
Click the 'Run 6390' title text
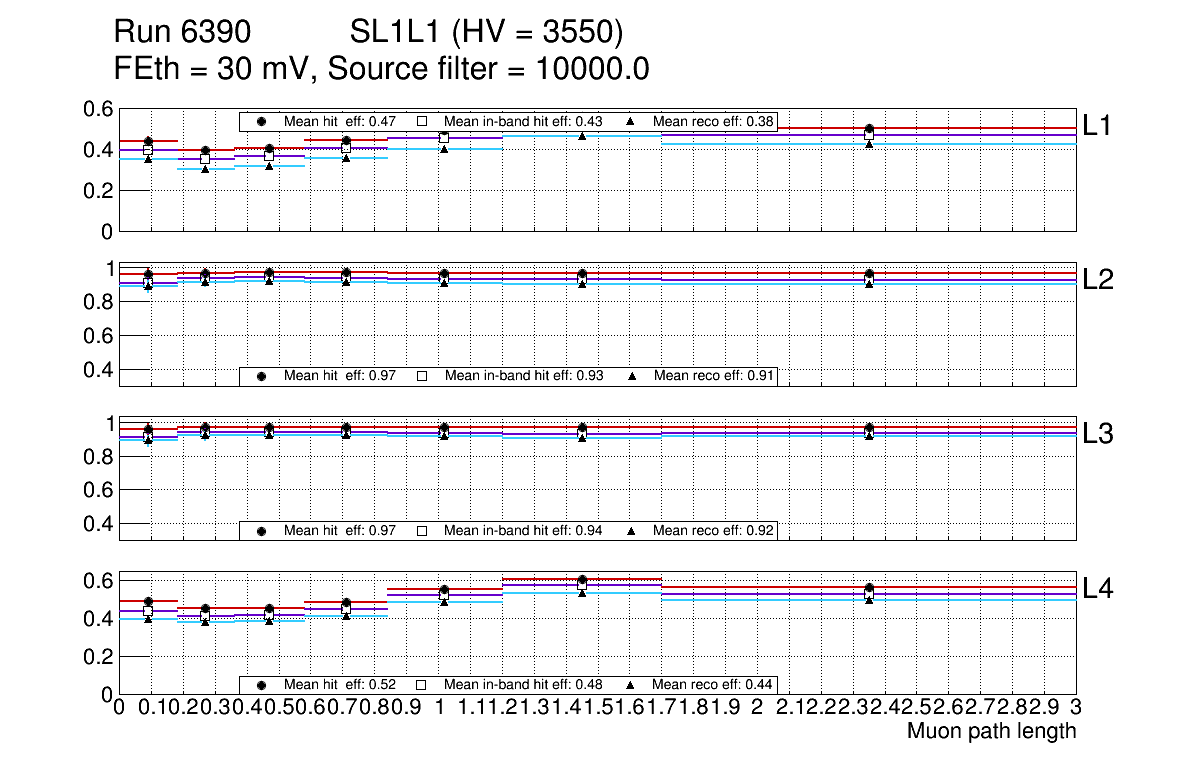[181, 33]
